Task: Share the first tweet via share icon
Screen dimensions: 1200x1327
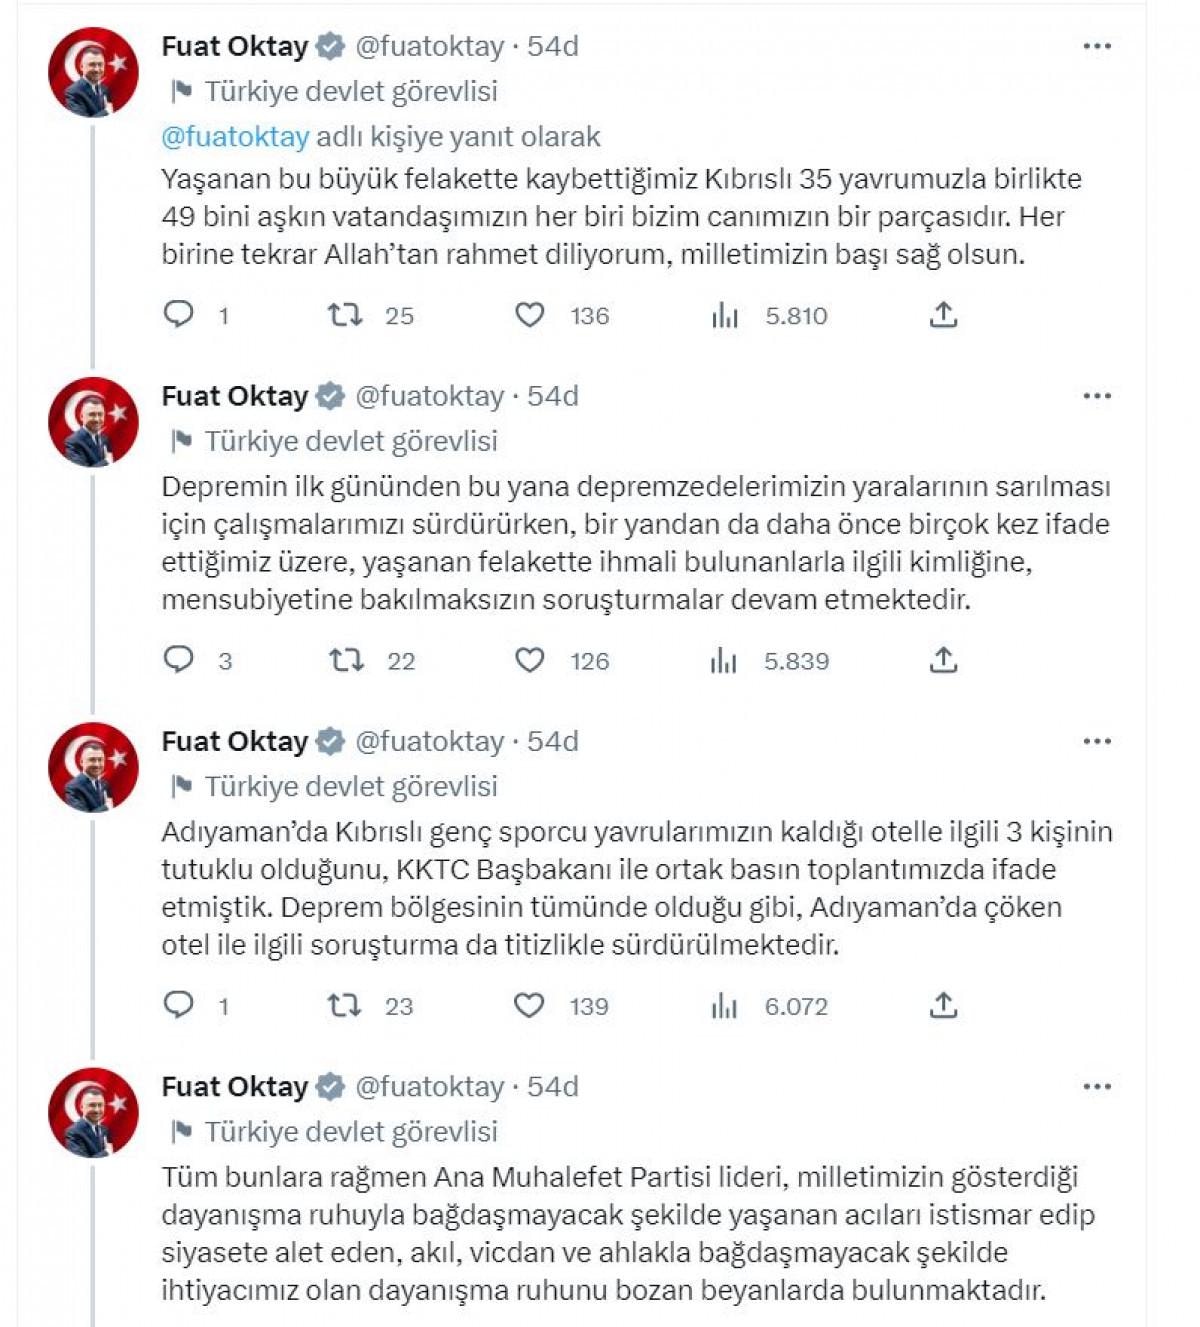Action: (x=943, y=315)
